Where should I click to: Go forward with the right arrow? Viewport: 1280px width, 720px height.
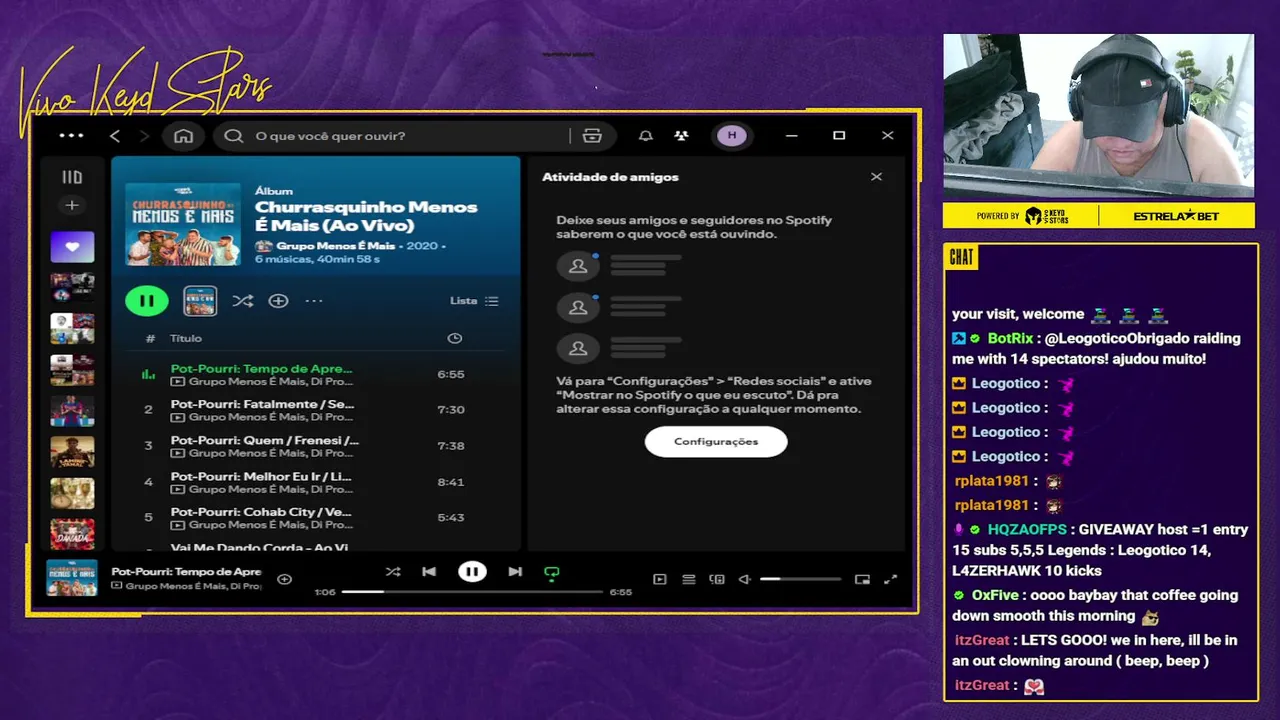click(x=144, y=136)
